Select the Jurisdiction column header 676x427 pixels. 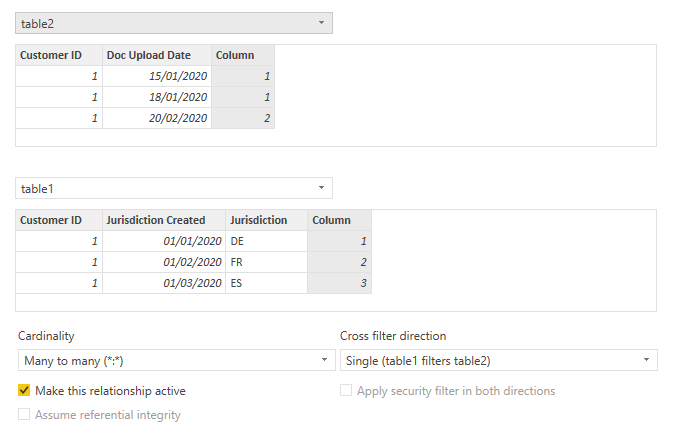(266, 220)
